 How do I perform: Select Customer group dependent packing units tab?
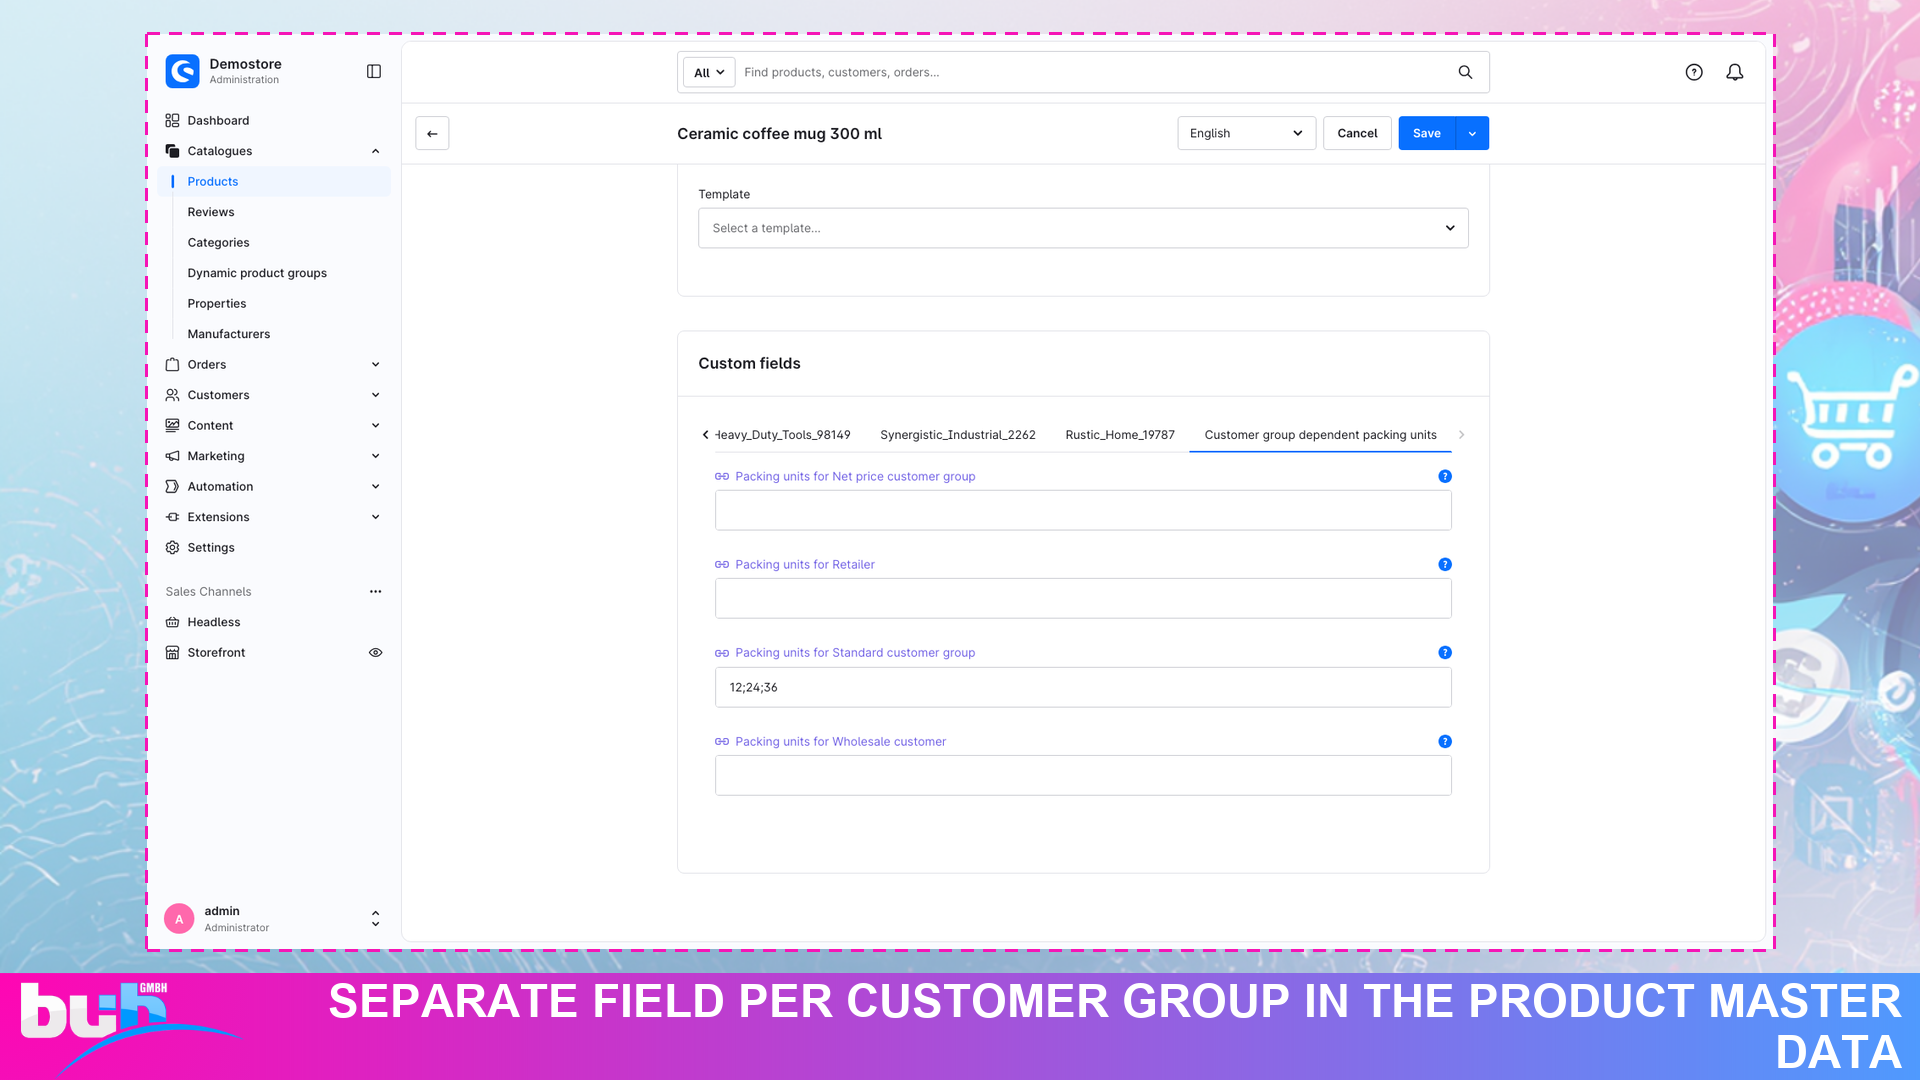pos(1320,434)
